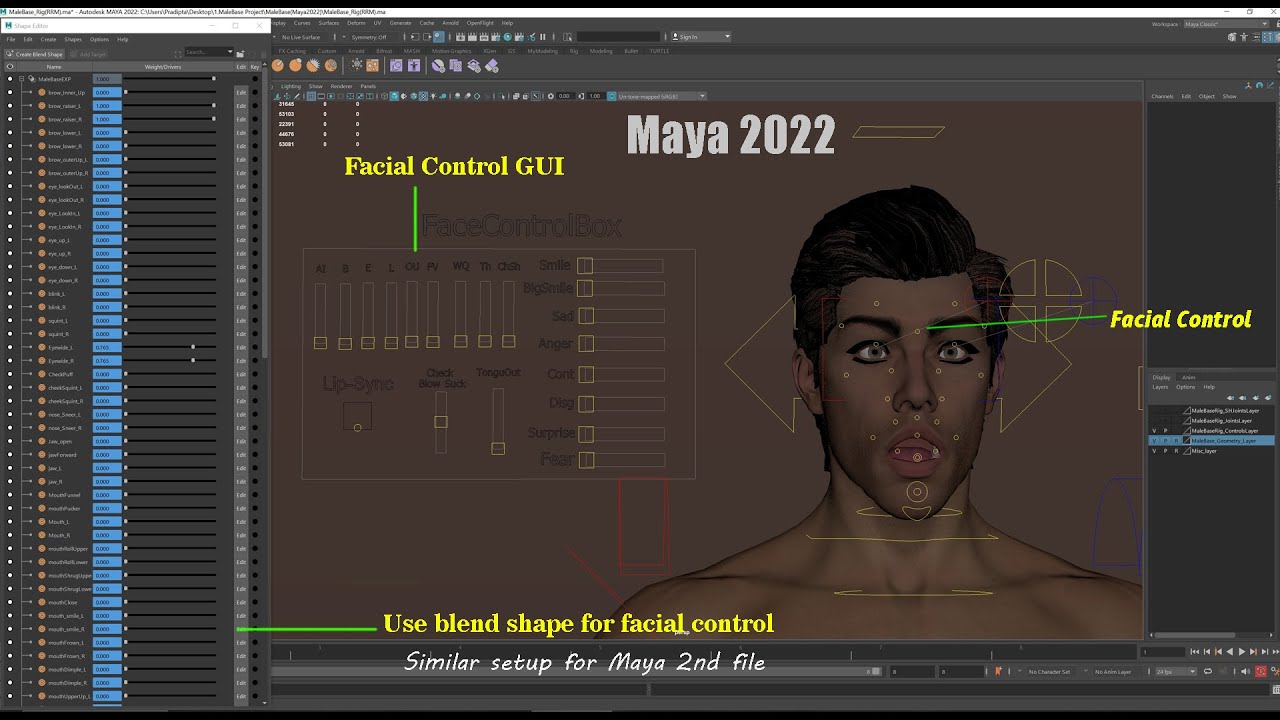Click the orange box shelf icon
This screenshot has height=720, width=1280.
point(372,65)
